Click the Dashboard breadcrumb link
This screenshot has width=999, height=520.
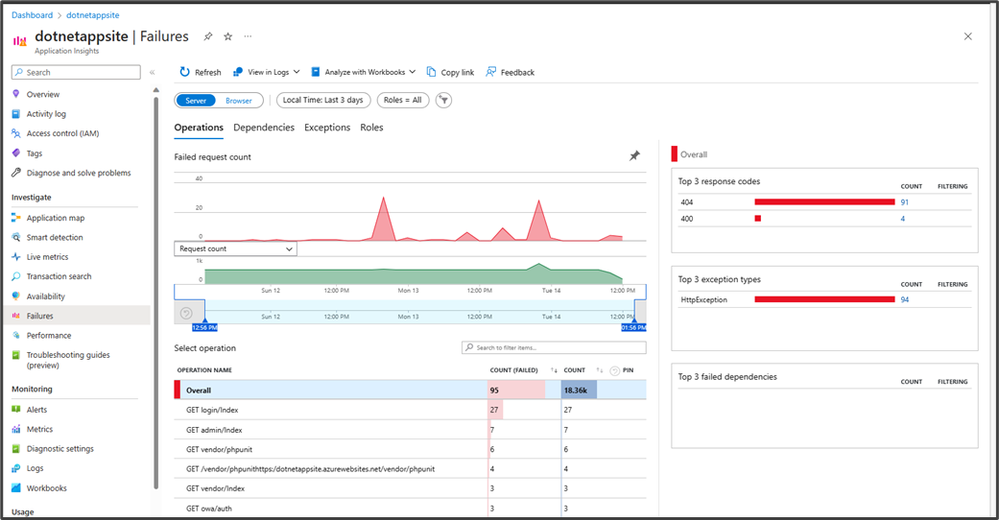coord(32,15)
